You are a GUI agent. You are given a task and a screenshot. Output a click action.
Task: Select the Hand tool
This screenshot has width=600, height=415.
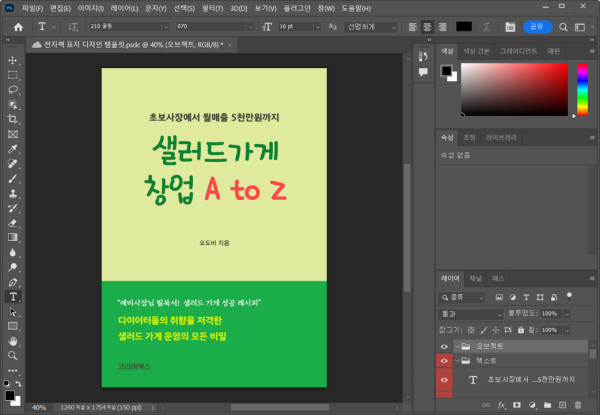point(13,340)
